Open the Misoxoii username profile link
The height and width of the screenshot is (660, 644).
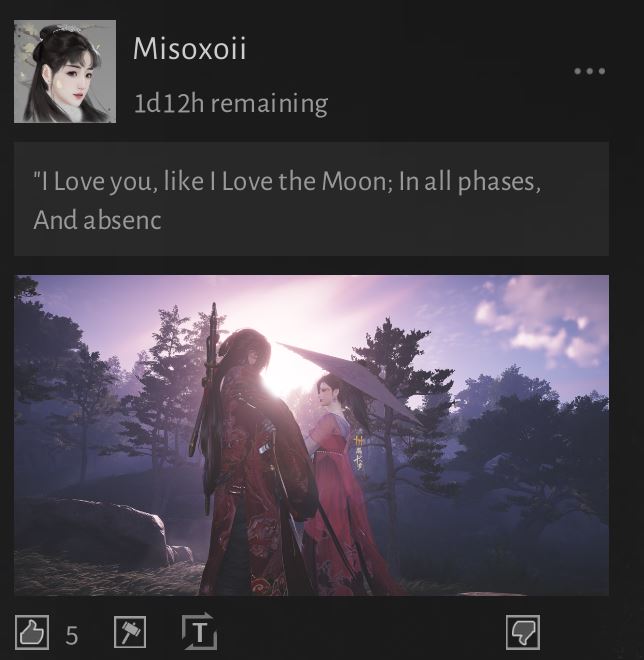(189, 48)
